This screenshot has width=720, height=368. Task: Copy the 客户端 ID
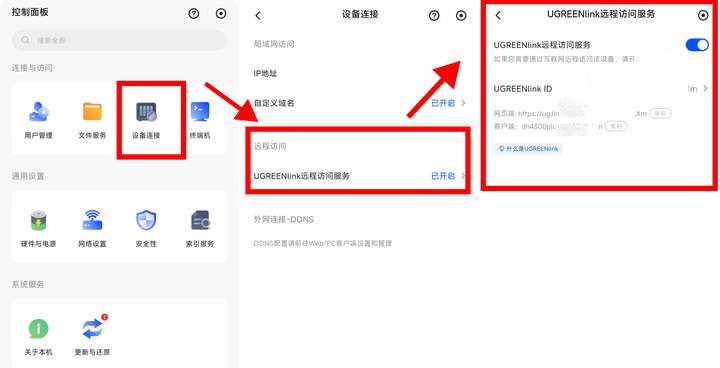(616, 126)
